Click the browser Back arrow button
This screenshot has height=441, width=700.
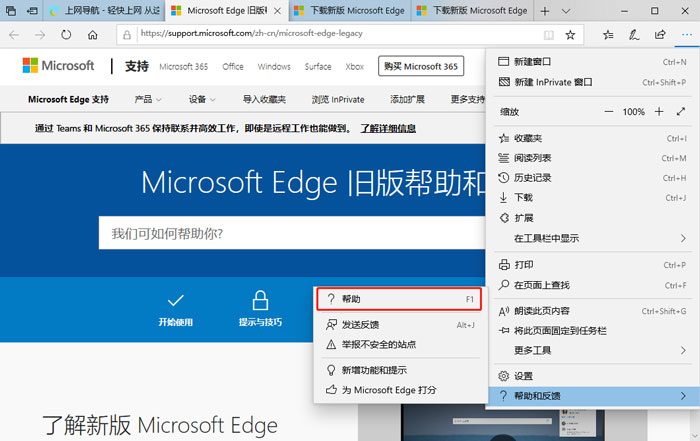click(15, 34)
